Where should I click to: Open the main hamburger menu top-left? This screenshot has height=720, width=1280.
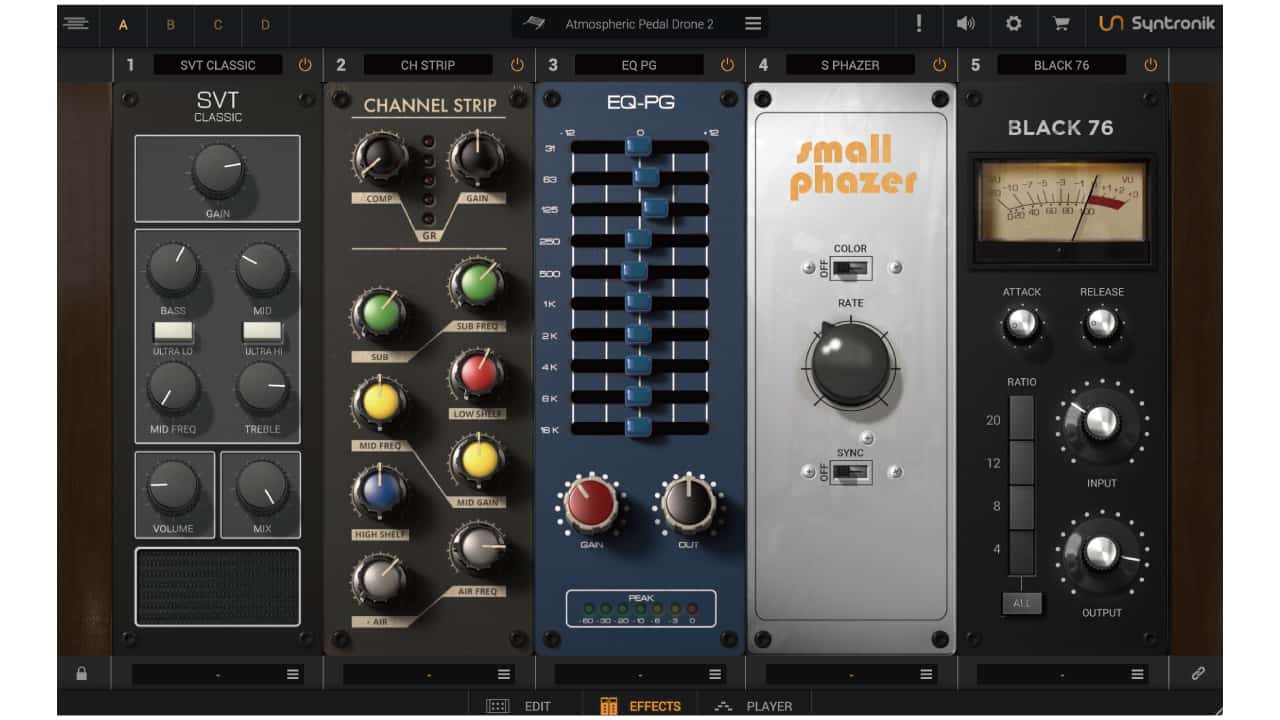click(75, 22)
